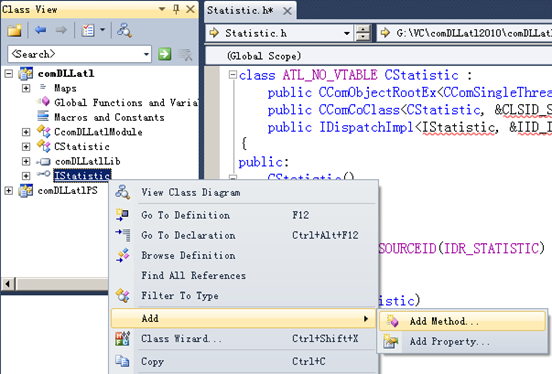Expand the CStatistic class node
The height and width of the screenshot is (374, 552).
tap(26, 147)
